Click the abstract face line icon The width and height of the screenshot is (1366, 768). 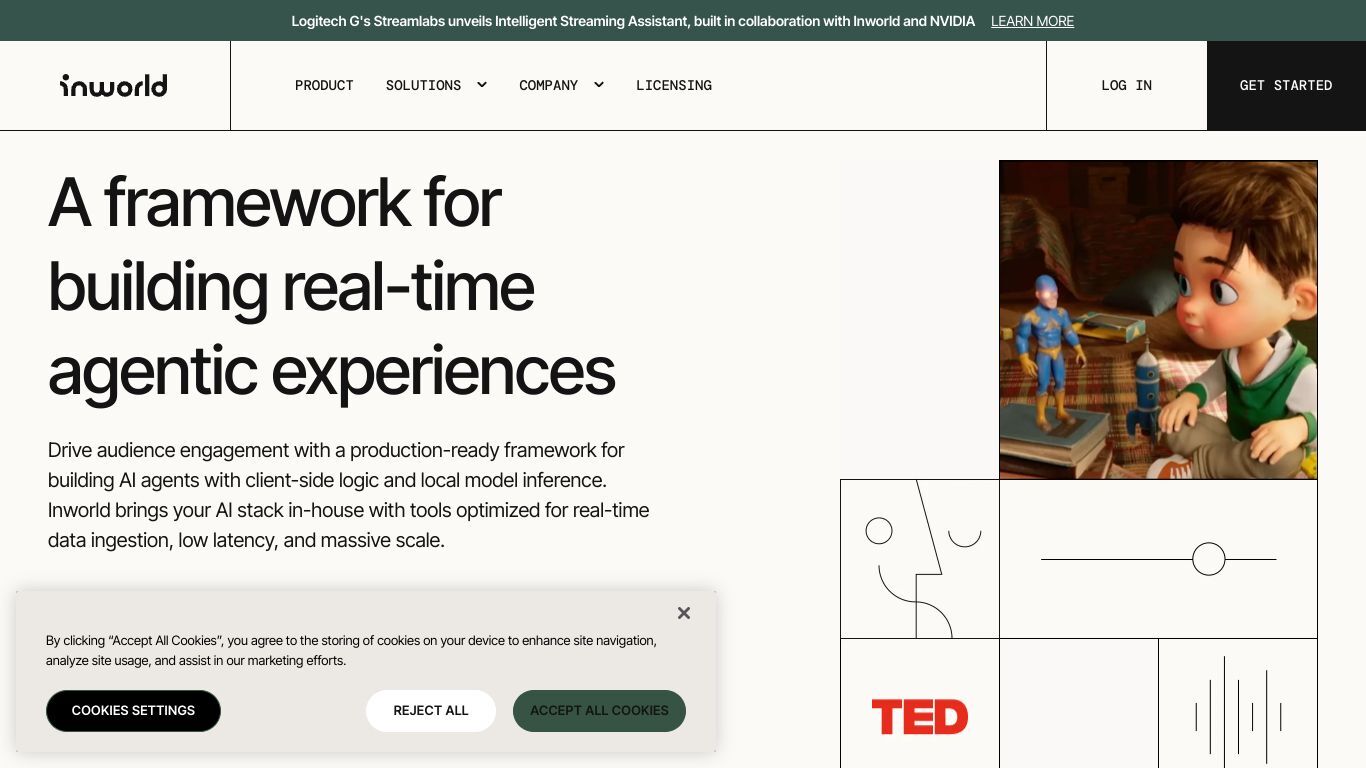(920, 559)
